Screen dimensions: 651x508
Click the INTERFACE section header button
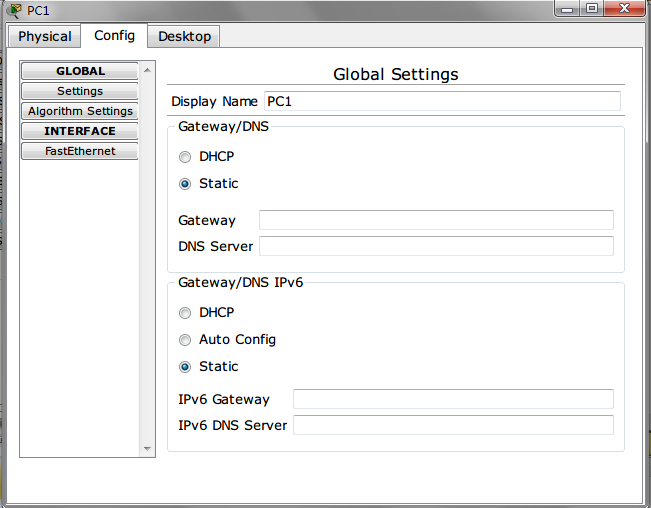tap(80, 131)
